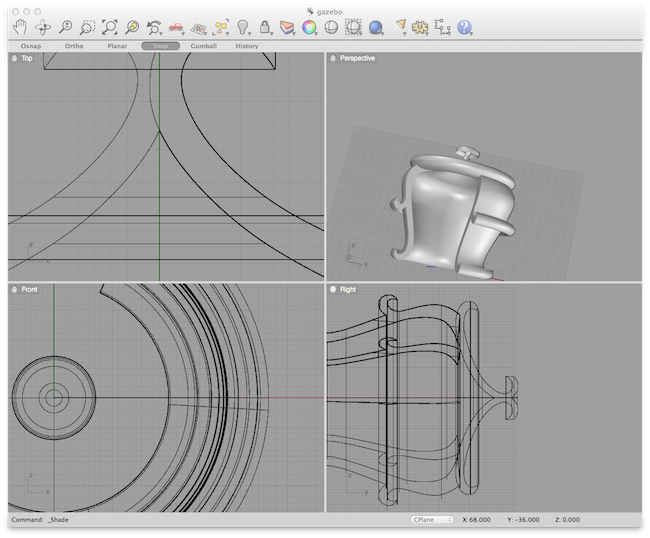Expand the padlock lock flyout arrow

click(271, 34)
